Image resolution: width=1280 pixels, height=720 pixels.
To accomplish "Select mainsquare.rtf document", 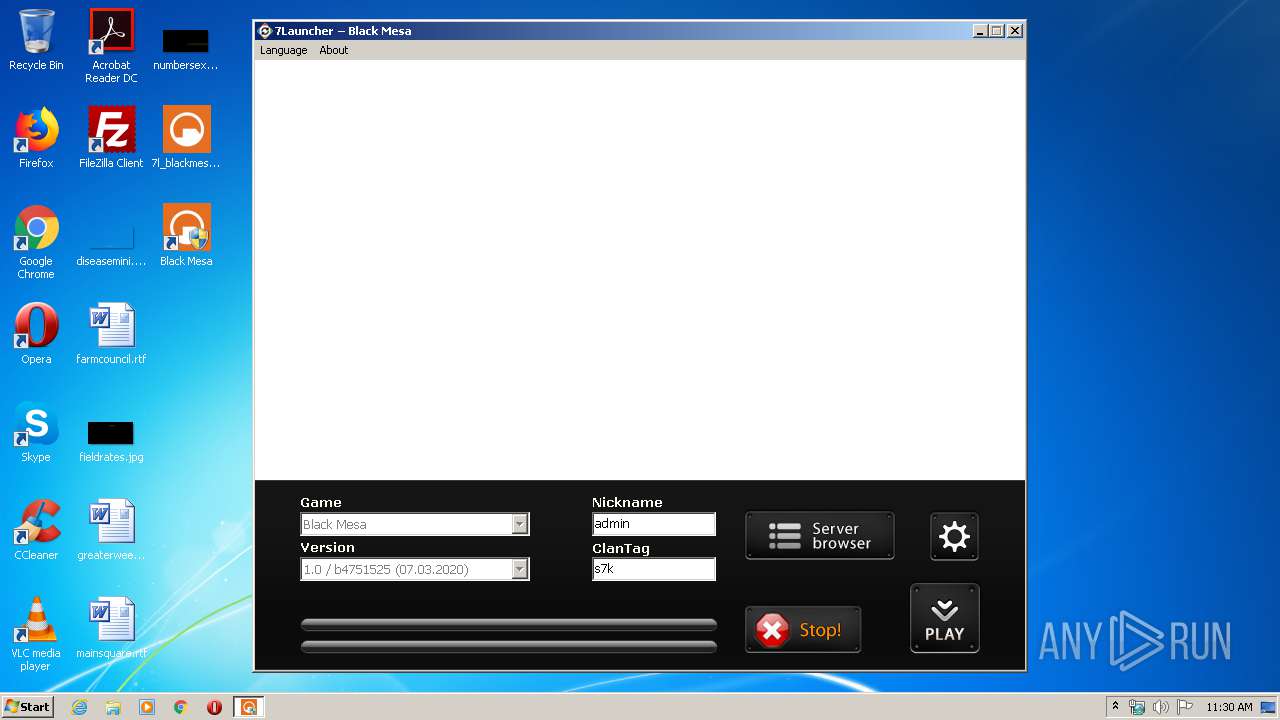I will coord(111,628).
